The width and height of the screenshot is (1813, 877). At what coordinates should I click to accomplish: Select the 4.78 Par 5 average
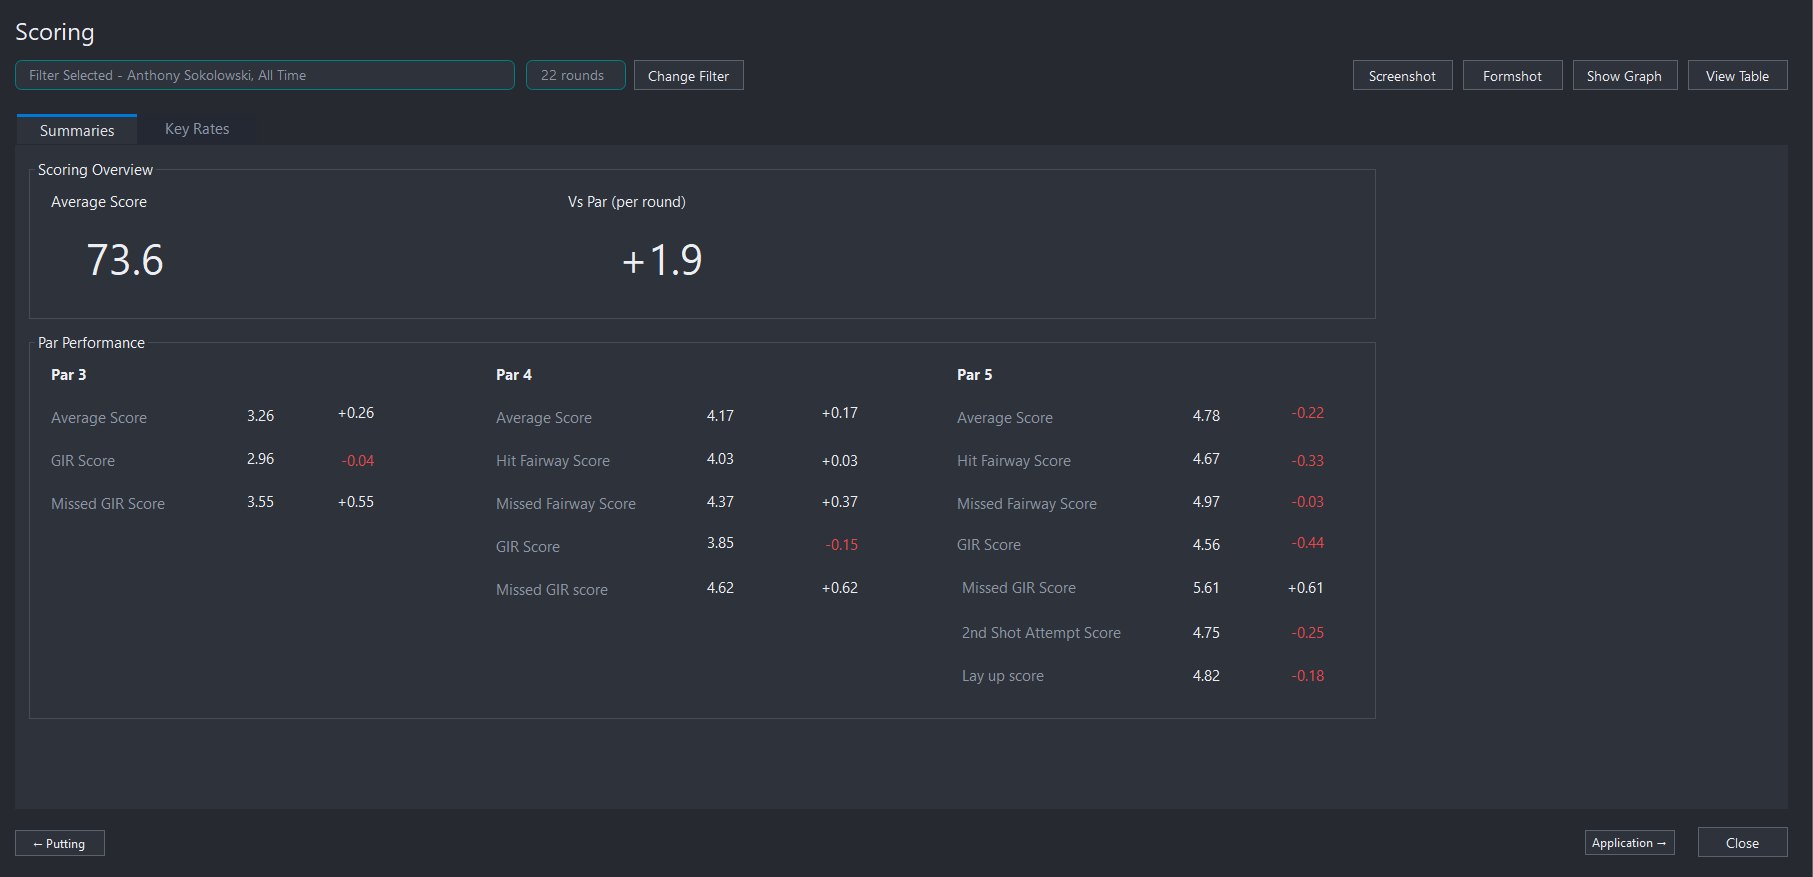pos(1206,416)
